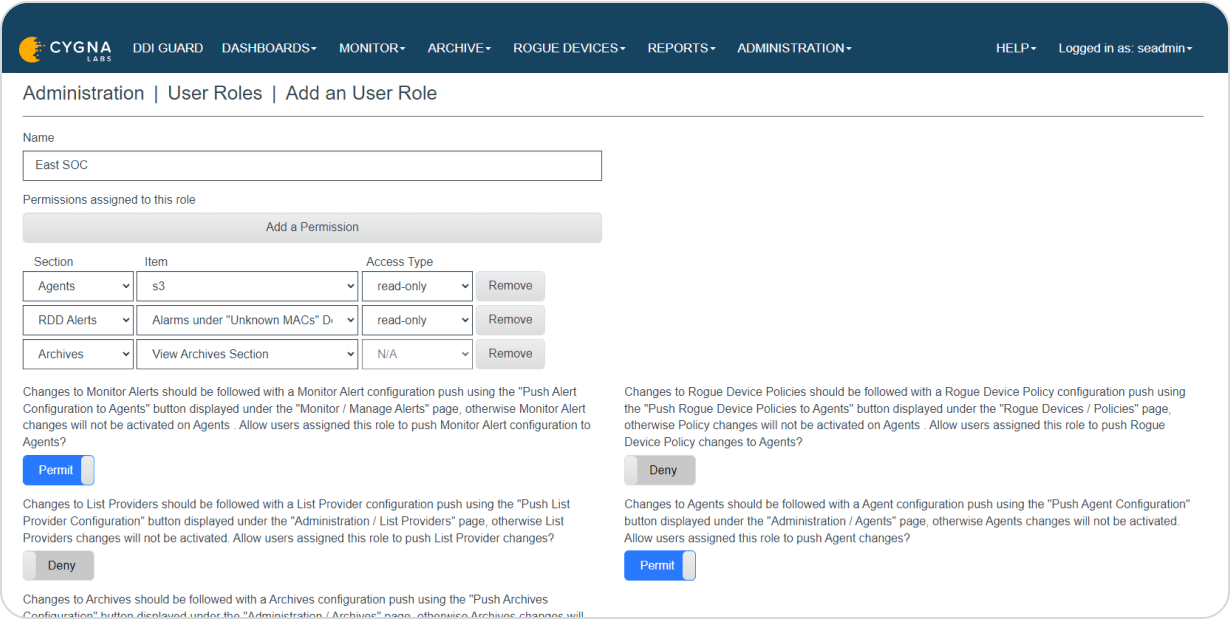The image size is (1230, 619).
Task: Open the ARCHIVE menu
Action: [x=458, y=47]
